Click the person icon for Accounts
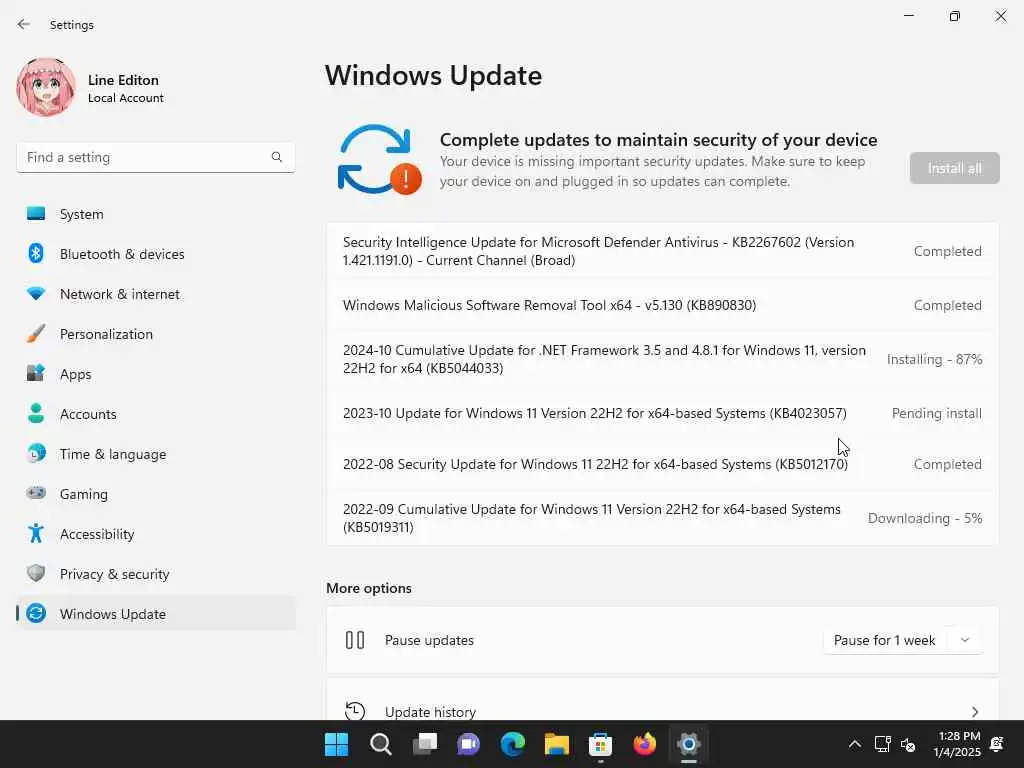The image size is (1024, 768). [36, 413]
